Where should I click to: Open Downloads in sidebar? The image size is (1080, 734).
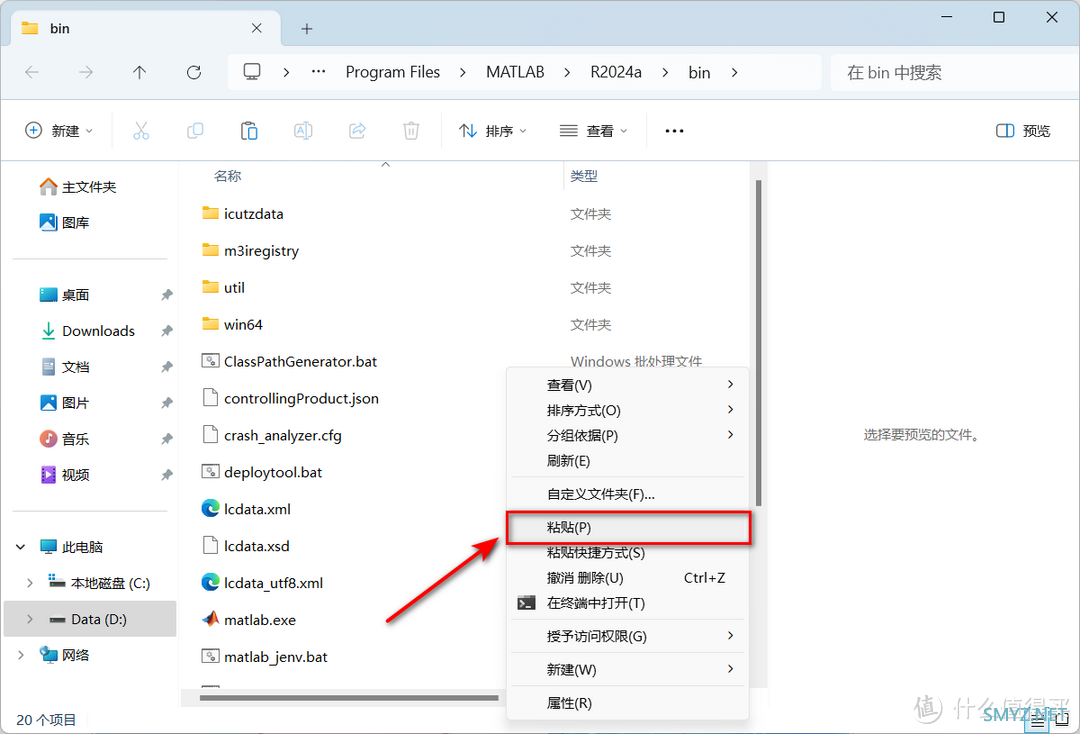[x=87, y=331]
